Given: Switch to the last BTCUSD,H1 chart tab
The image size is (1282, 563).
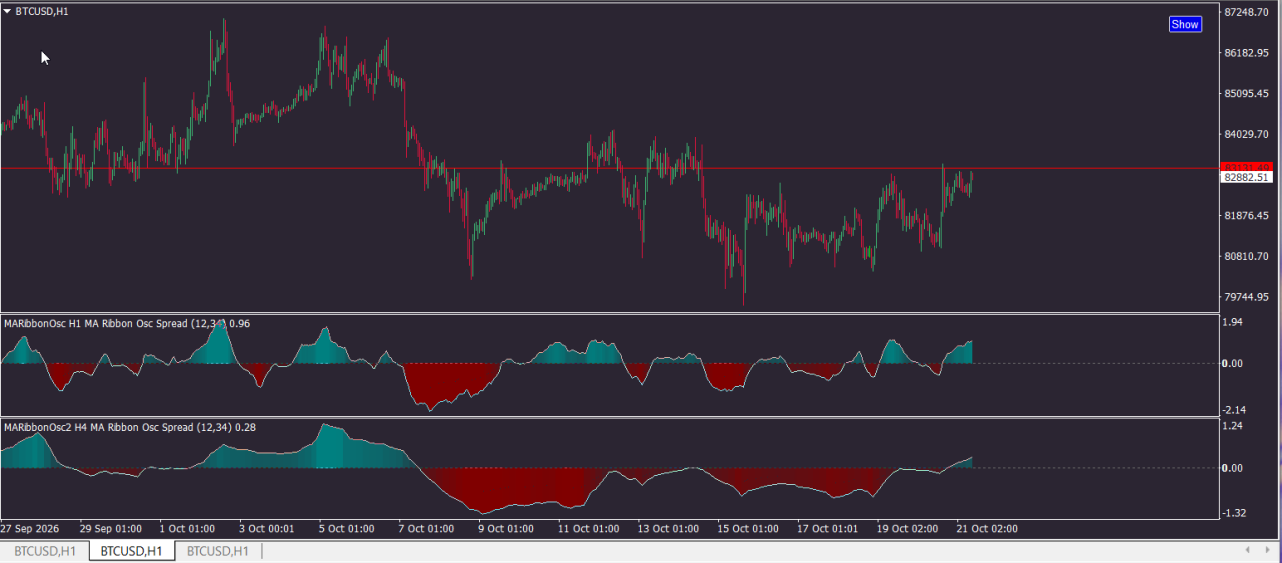Looking at the screenshot, I should pos(218,551).
